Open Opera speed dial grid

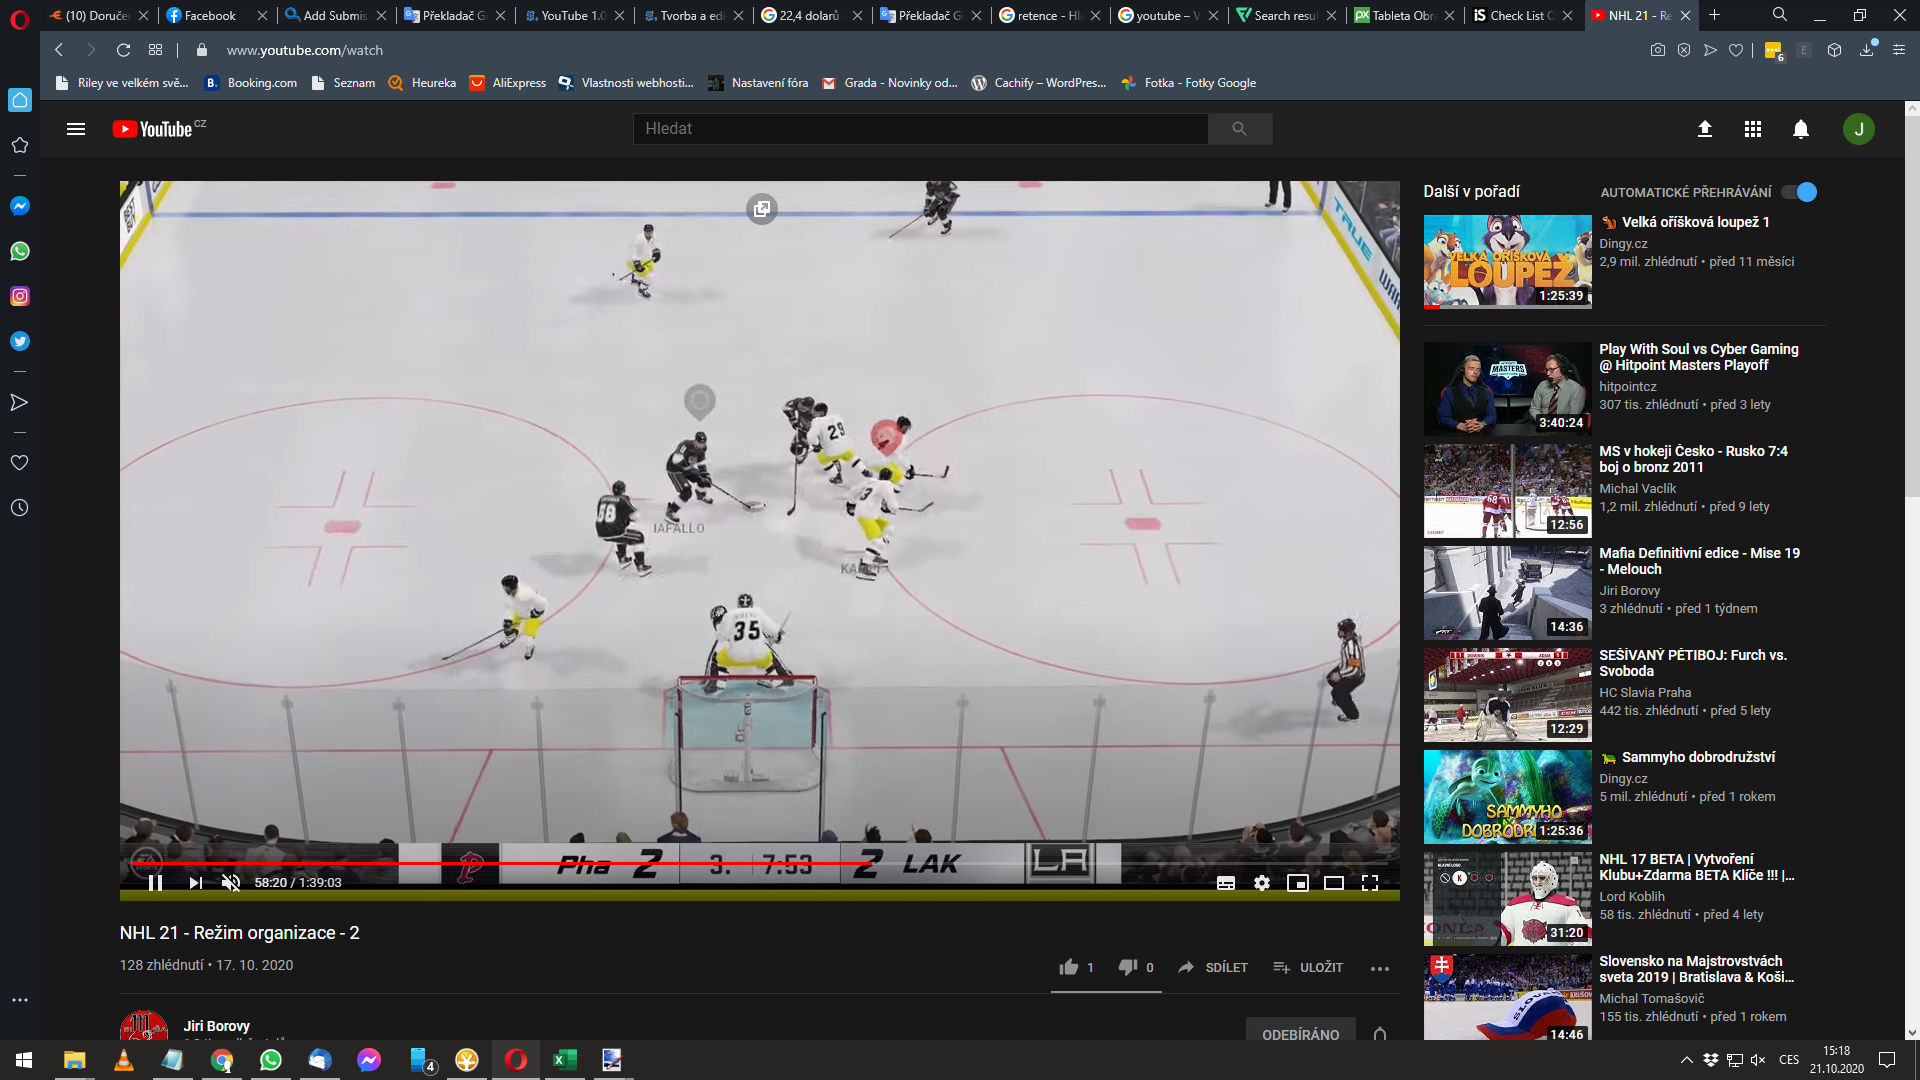pyautogui.click(x=155, y=50)
